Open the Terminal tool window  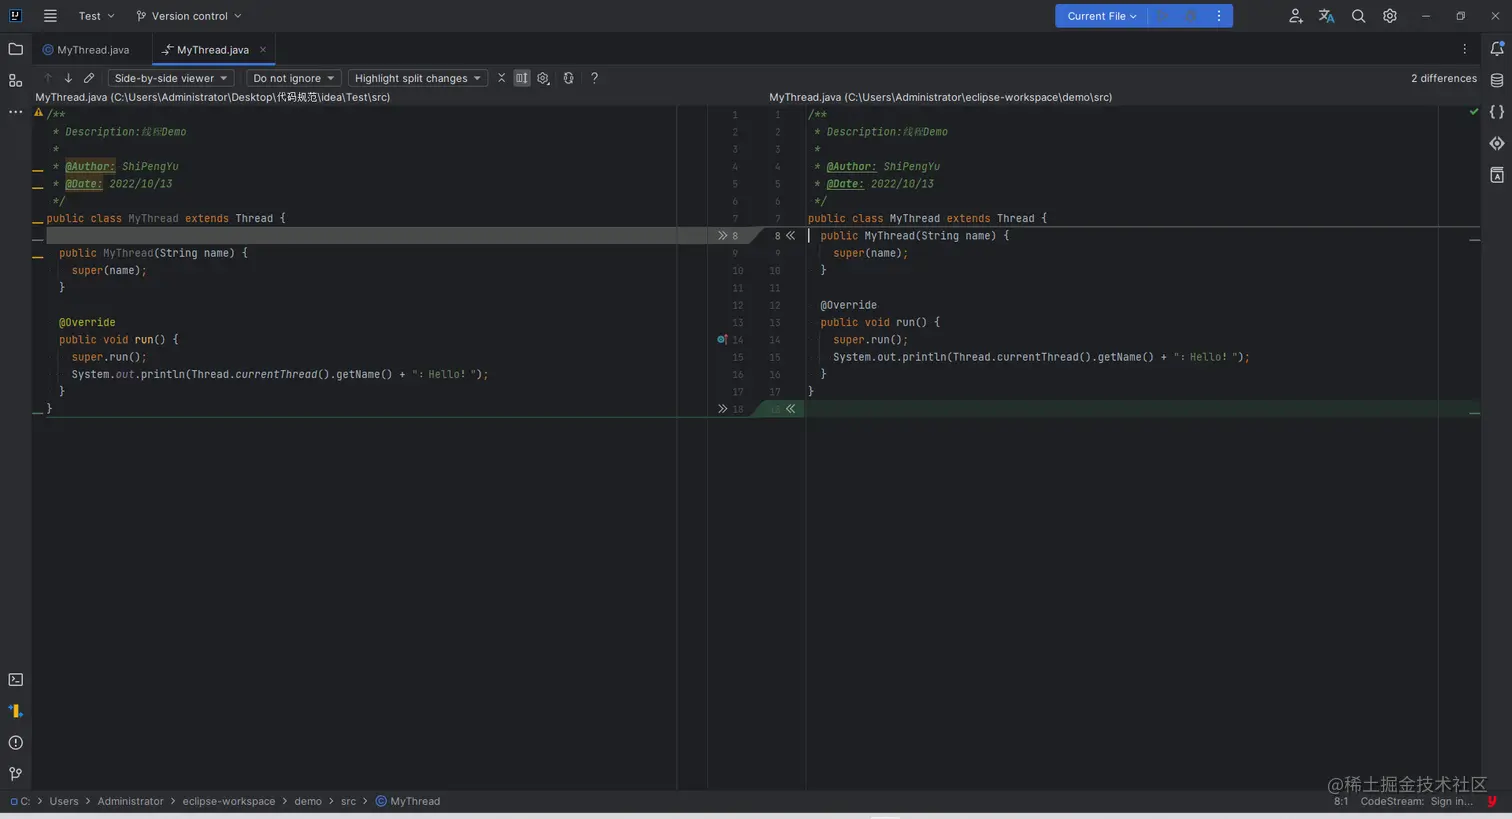click(x=16, y=680)
